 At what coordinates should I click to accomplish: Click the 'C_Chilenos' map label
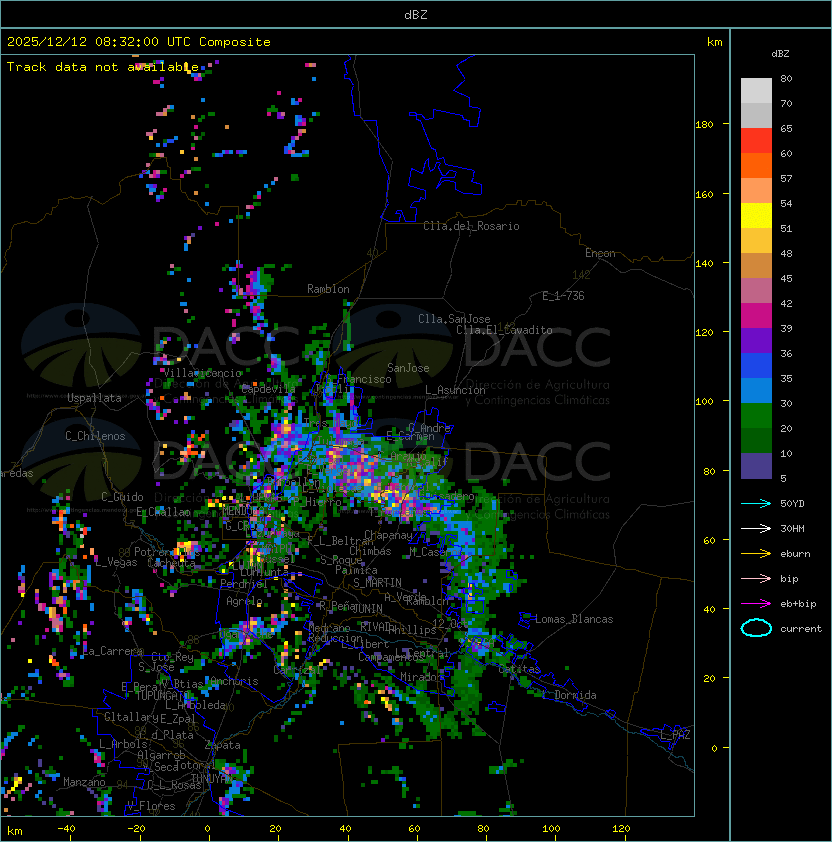[x=95, y=436]
